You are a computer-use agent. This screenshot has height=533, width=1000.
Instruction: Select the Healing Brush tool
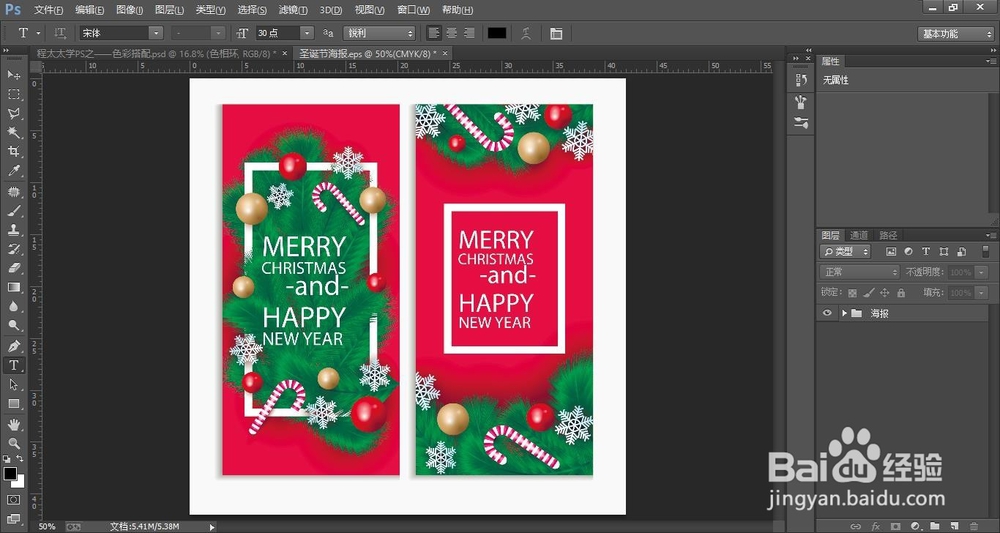pos(13,192)
